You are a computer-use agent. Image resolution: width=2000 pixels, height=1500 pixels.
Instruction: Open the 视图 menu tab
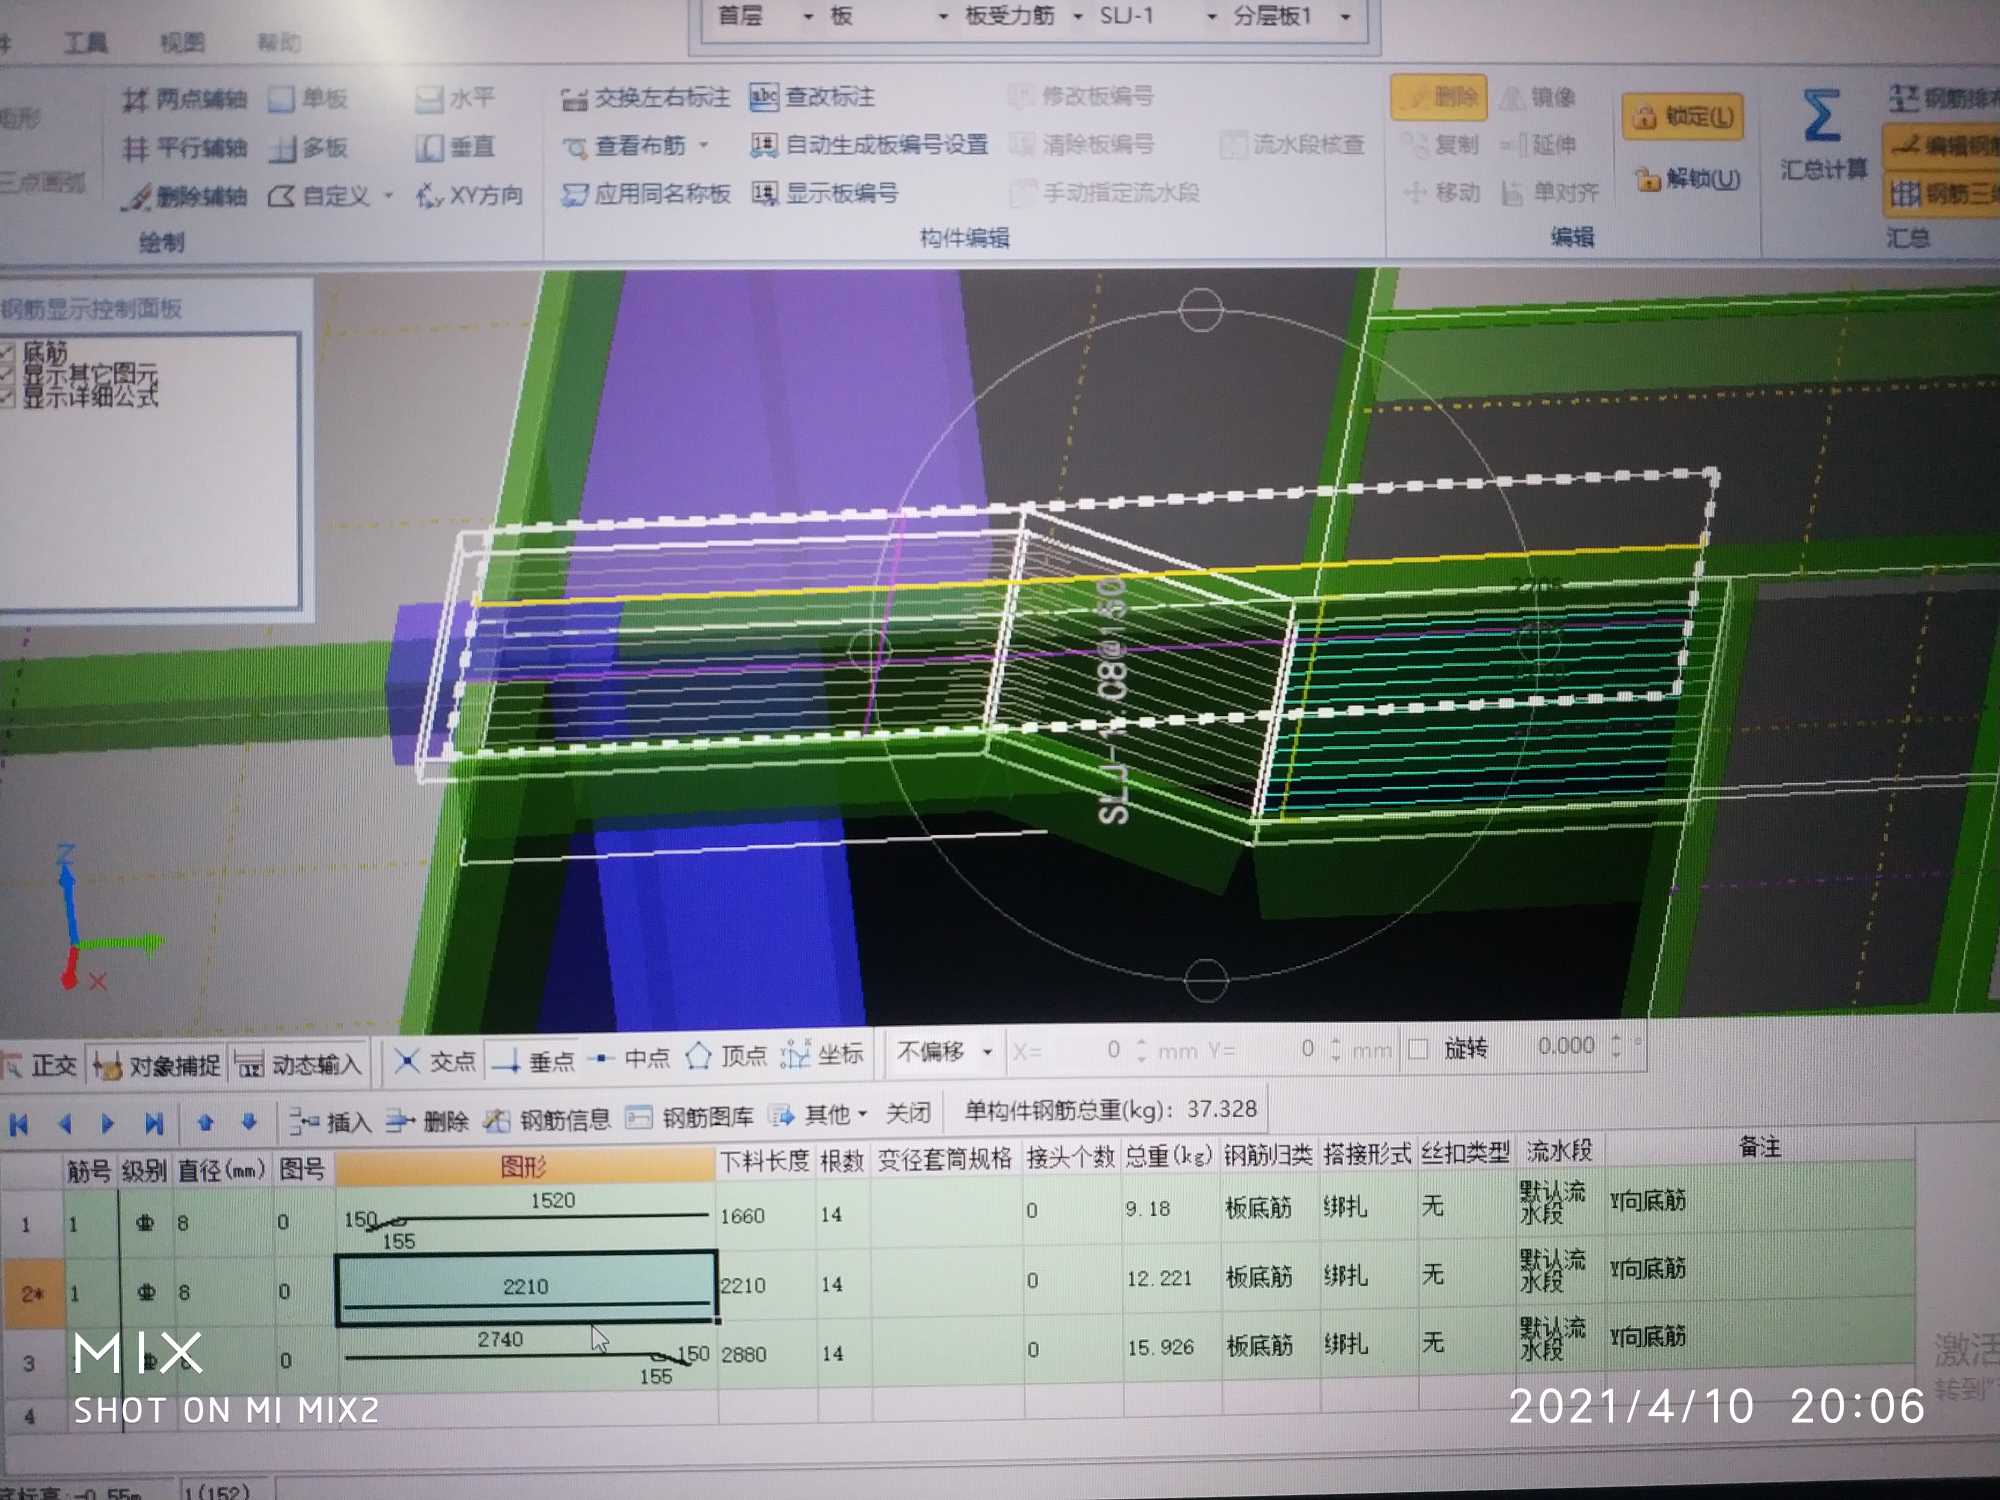point(182,42)
